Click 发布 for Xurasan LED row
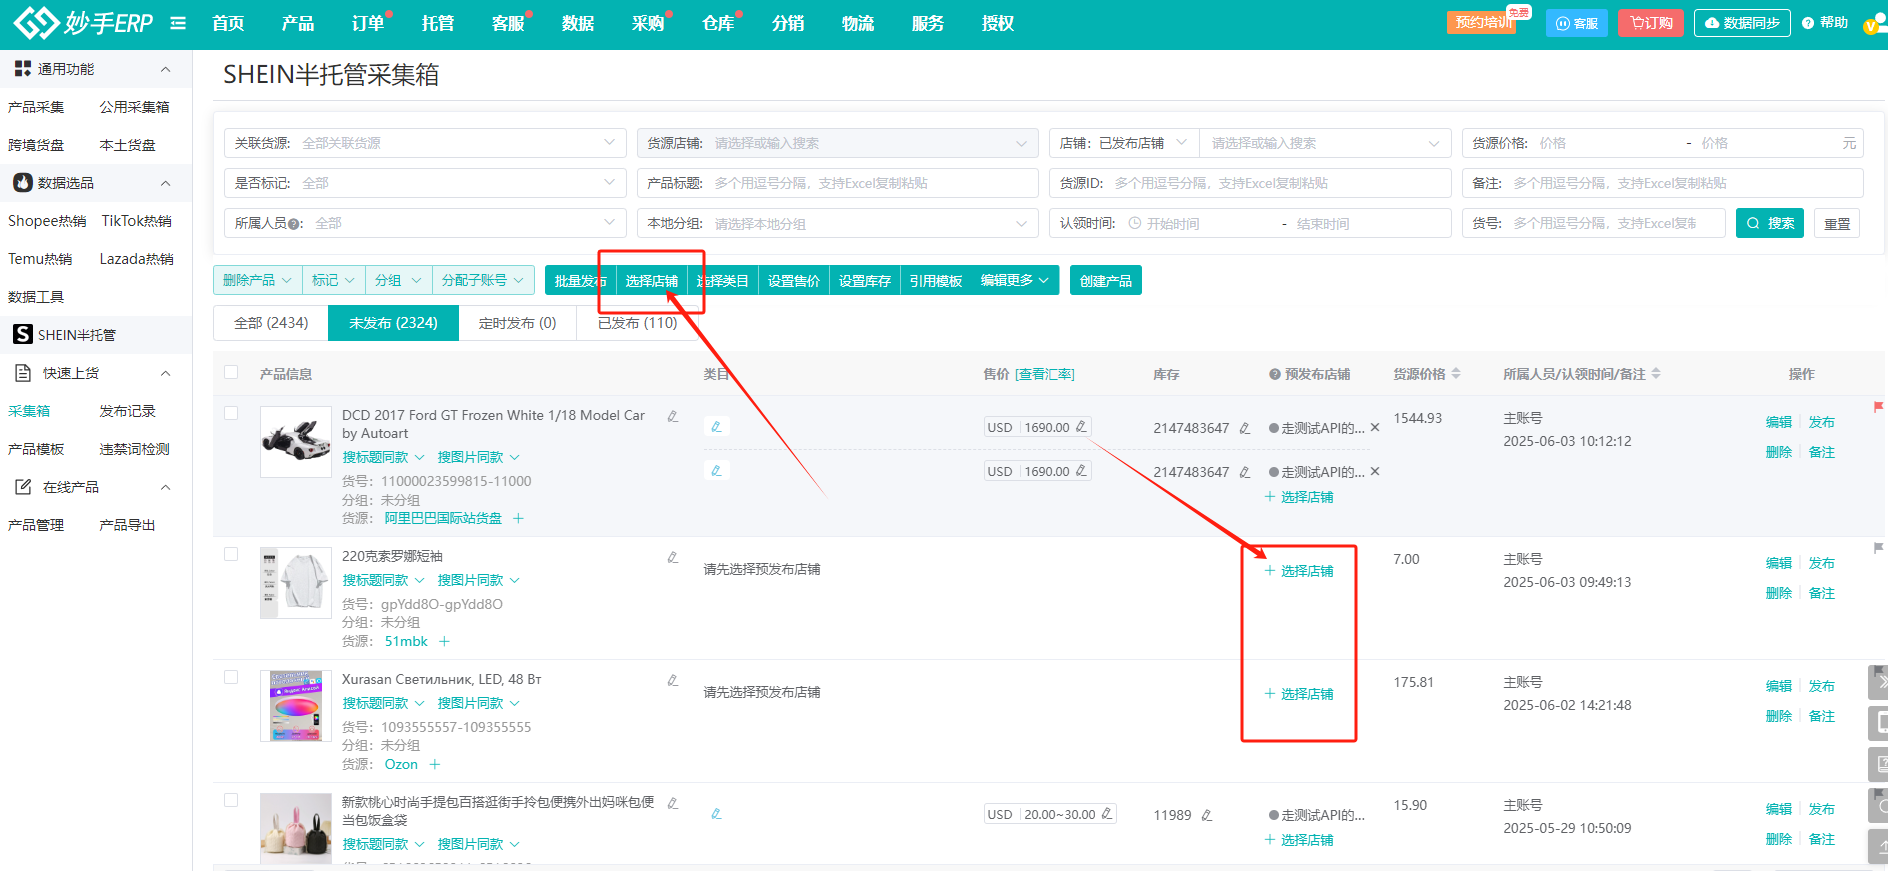The width and height of the screenshot is (1888, 871). click(1822, 686)
